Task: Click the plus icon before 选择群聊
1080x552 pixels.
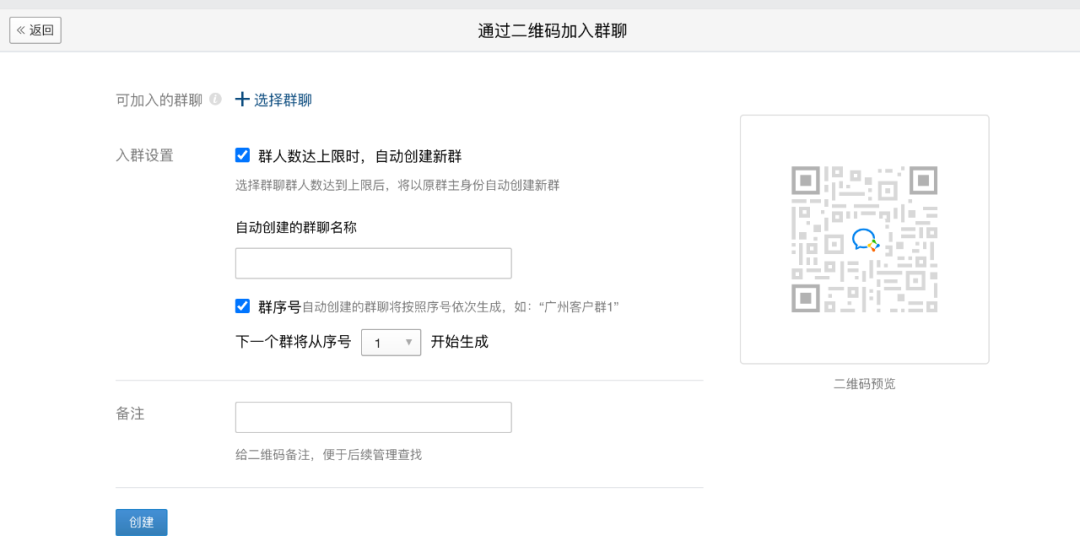Action: [x=242, y=99]
